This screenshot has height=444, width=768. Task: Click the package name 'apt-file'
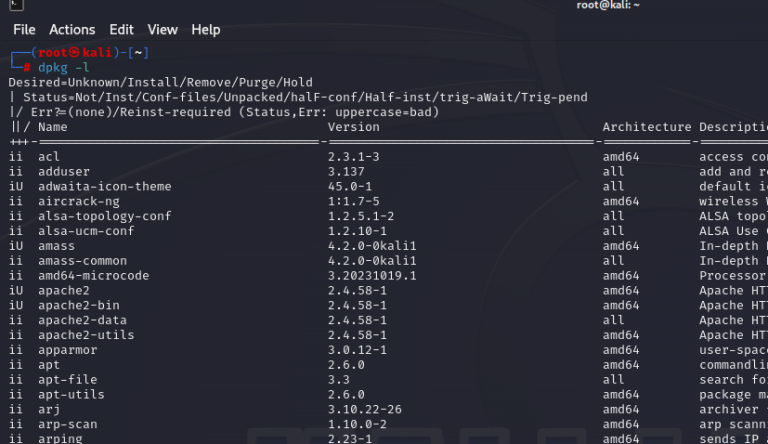pyautogui.click(x=68, y=380)
